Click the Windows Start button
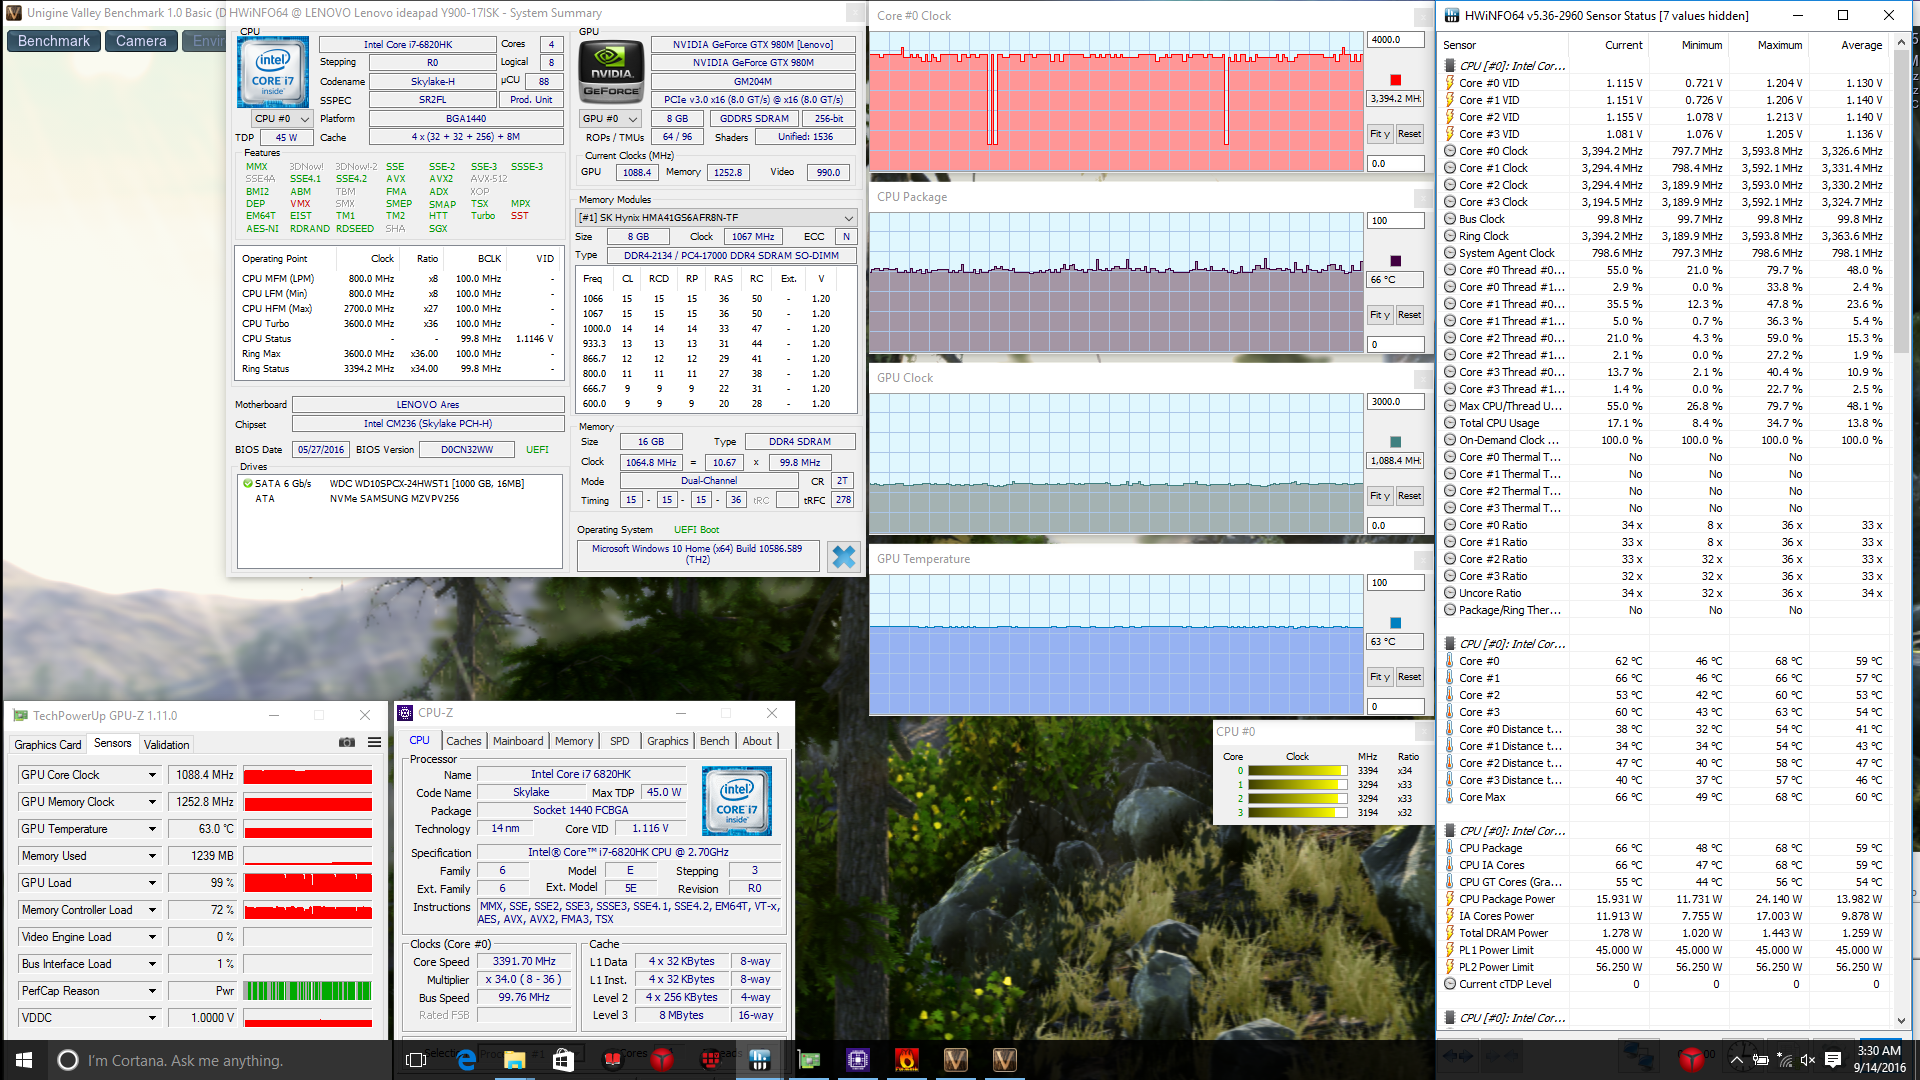Screen dimensions: 1920x1080 coord(24,1060)
